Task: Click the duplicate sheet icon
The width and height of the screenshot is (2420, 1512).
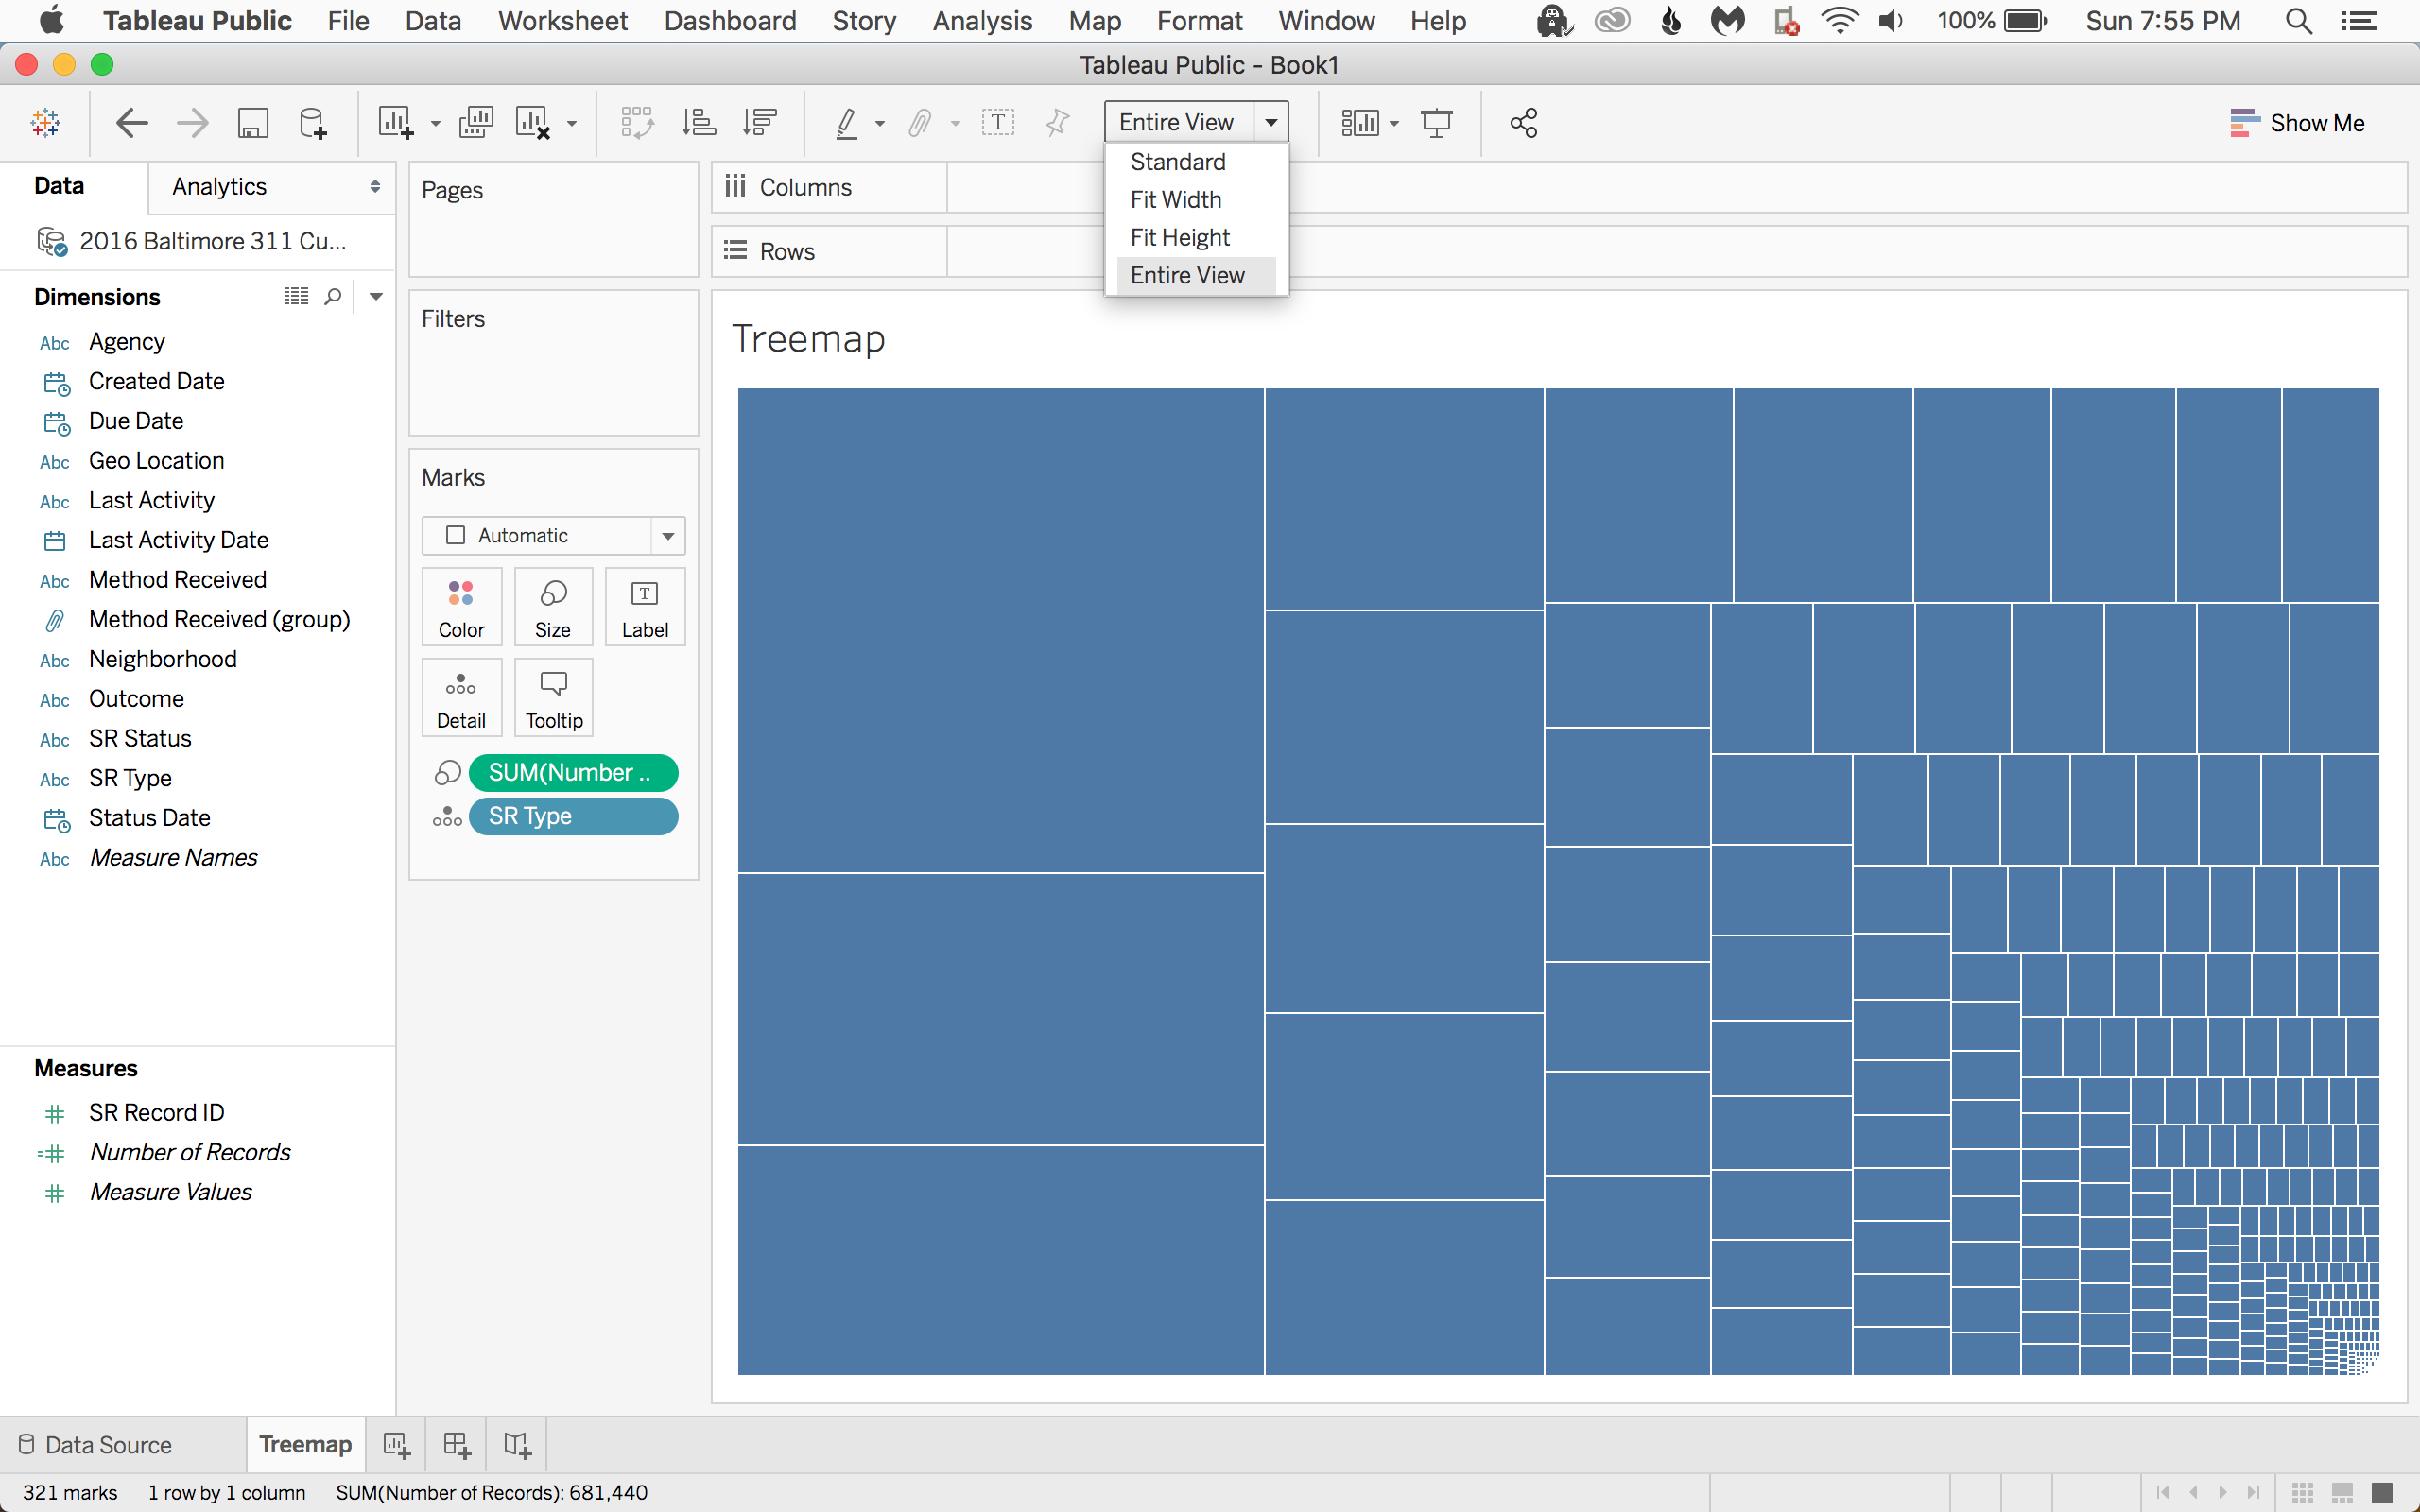Action: tap(476, 123)
